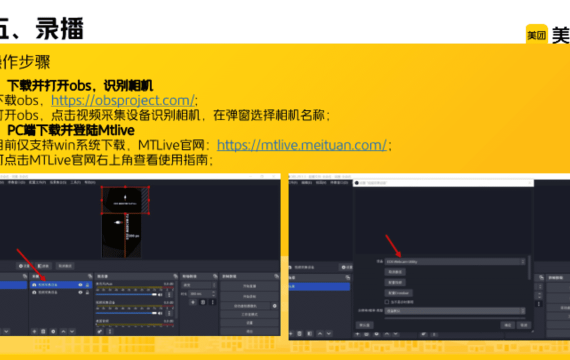570x360 pixels.
Task: Move selected source up in left OBS window
Action: coord(63,331)
